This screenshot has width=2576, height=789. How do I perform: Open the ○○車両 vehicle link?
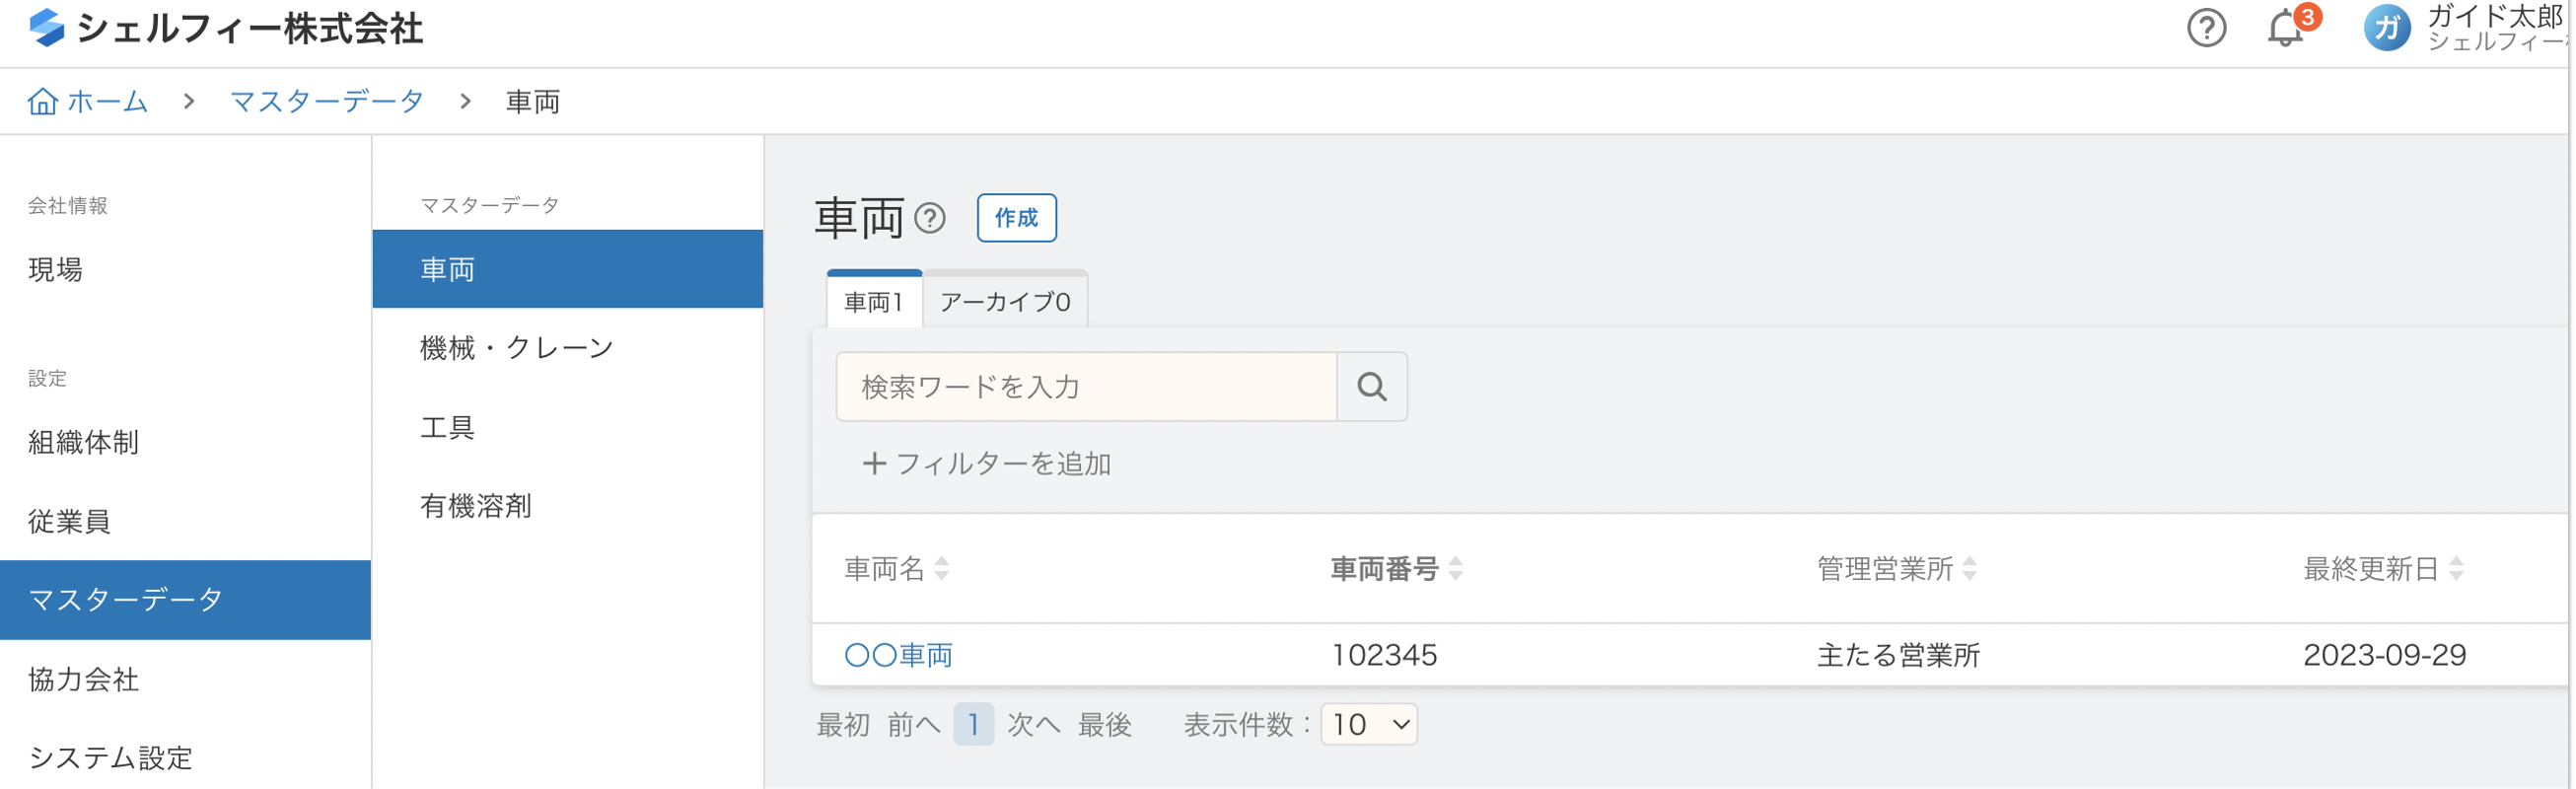pos(898,655)
